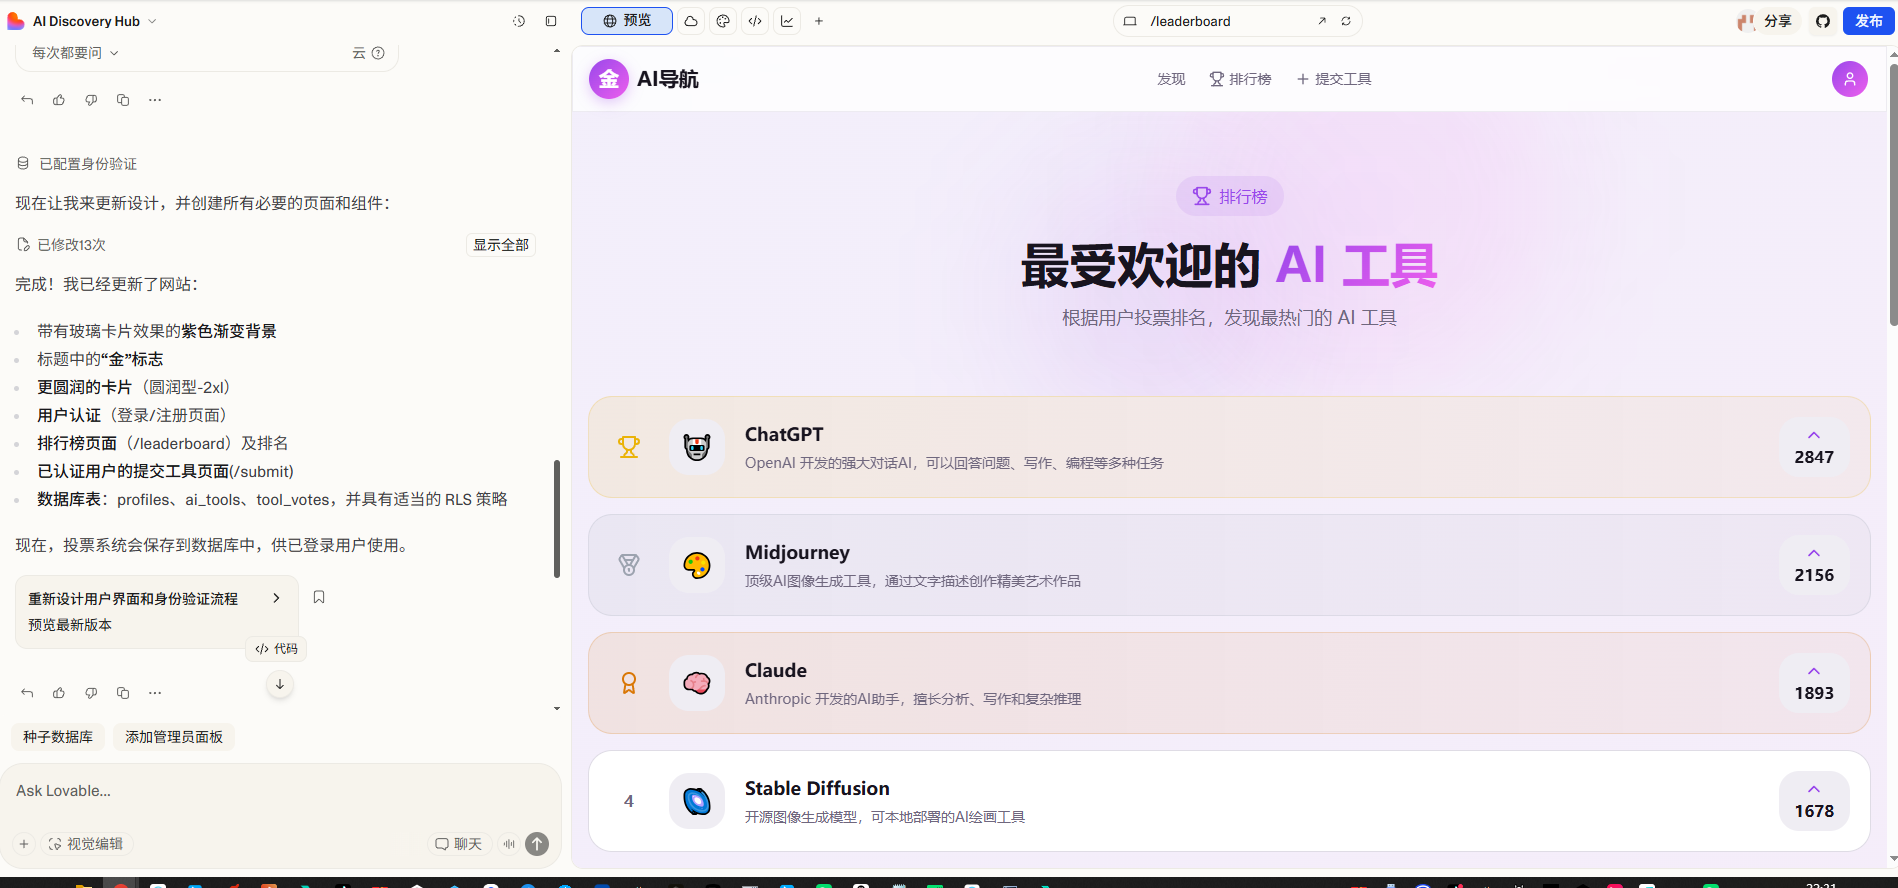
Task: Expand the 重新设计用户界面和身份验证流程 card chevron
Action: [277, 598]
